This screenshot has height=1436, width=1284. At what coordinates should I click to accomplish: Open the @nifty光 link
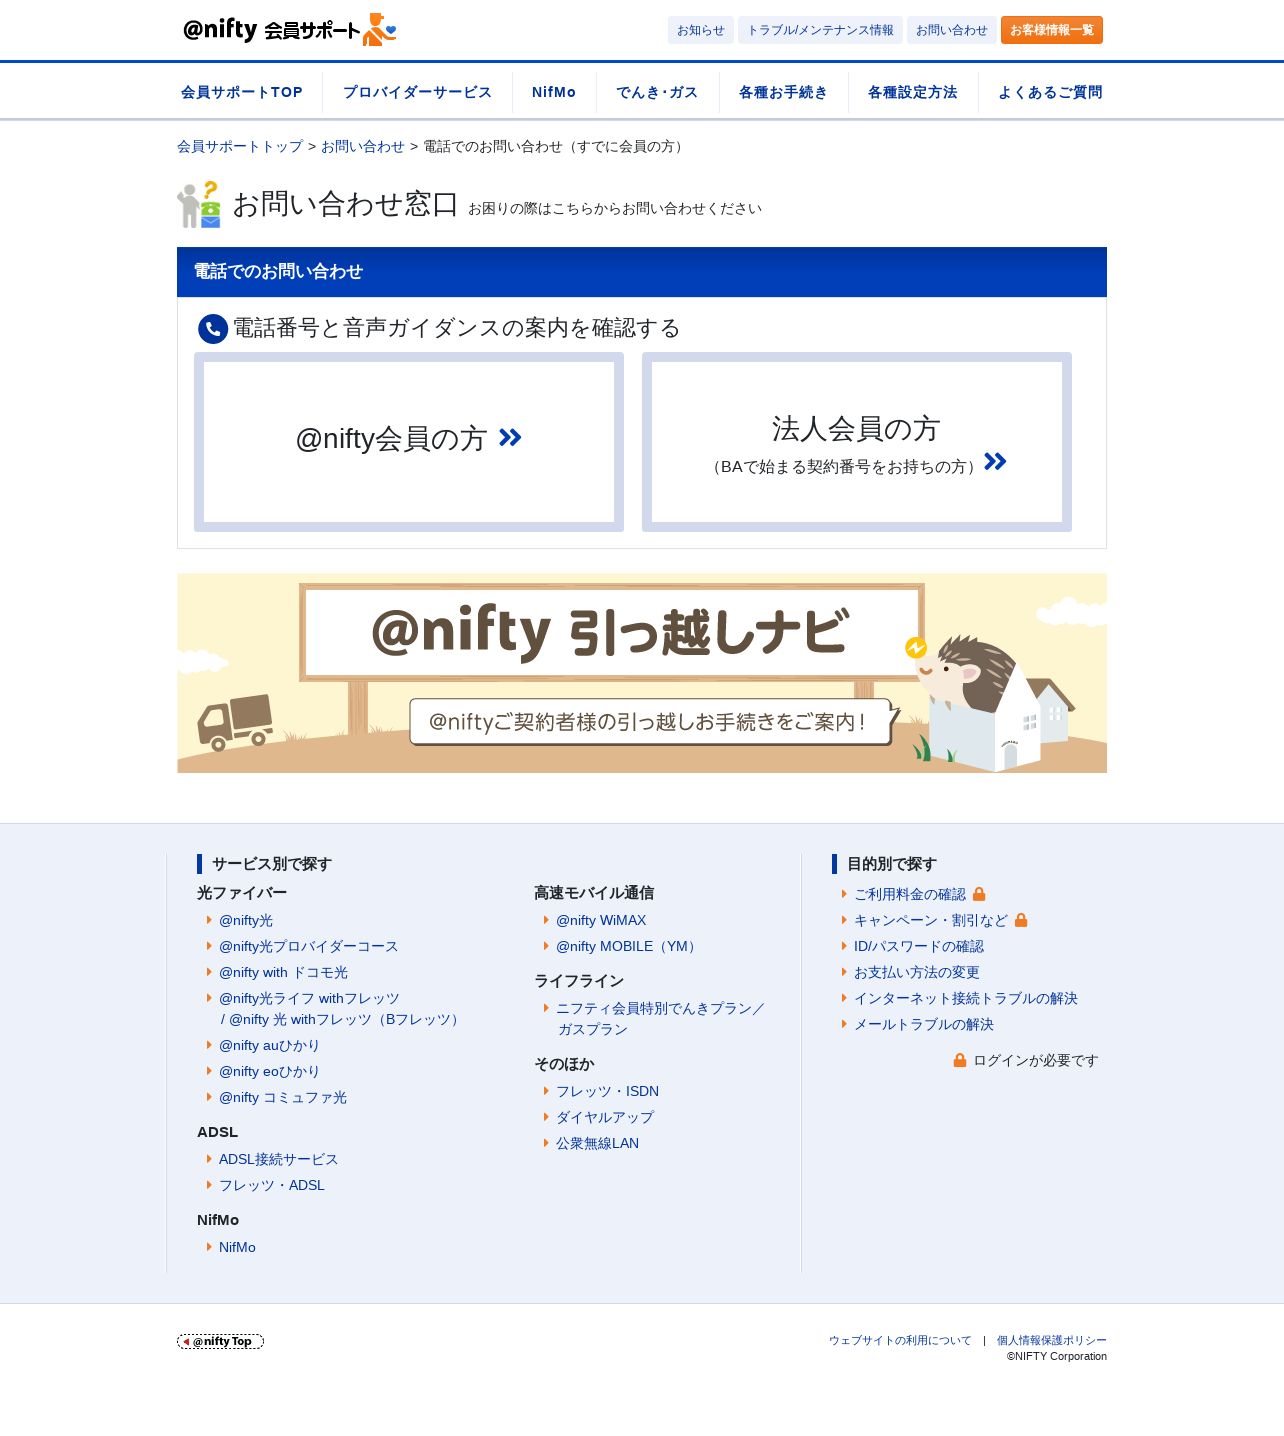[x=246, y=920]
